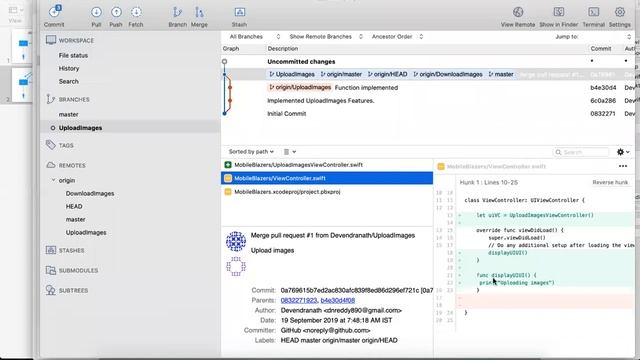
Task: Select origin HEAD remote entry
Action: (74, 207)
